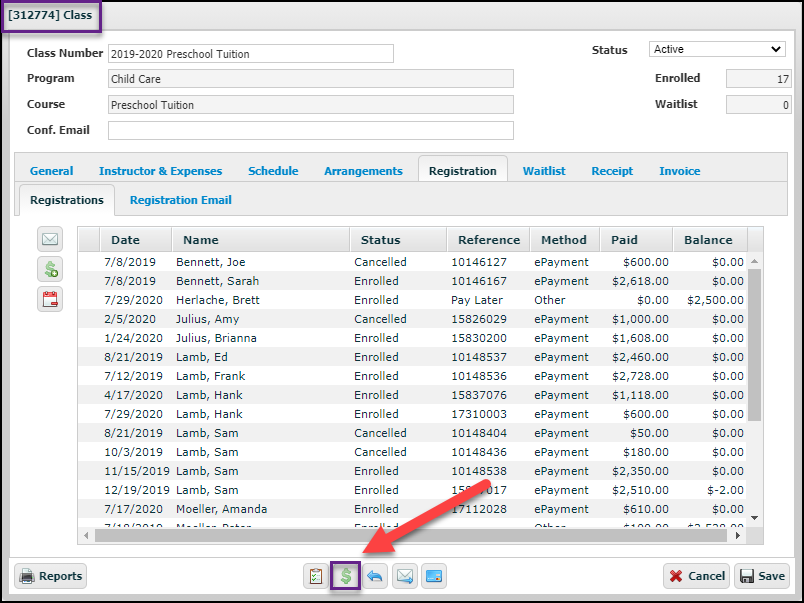Switch to the Invoice tab
Viewport: 804px width, 603px height.
tap(679, 171)
